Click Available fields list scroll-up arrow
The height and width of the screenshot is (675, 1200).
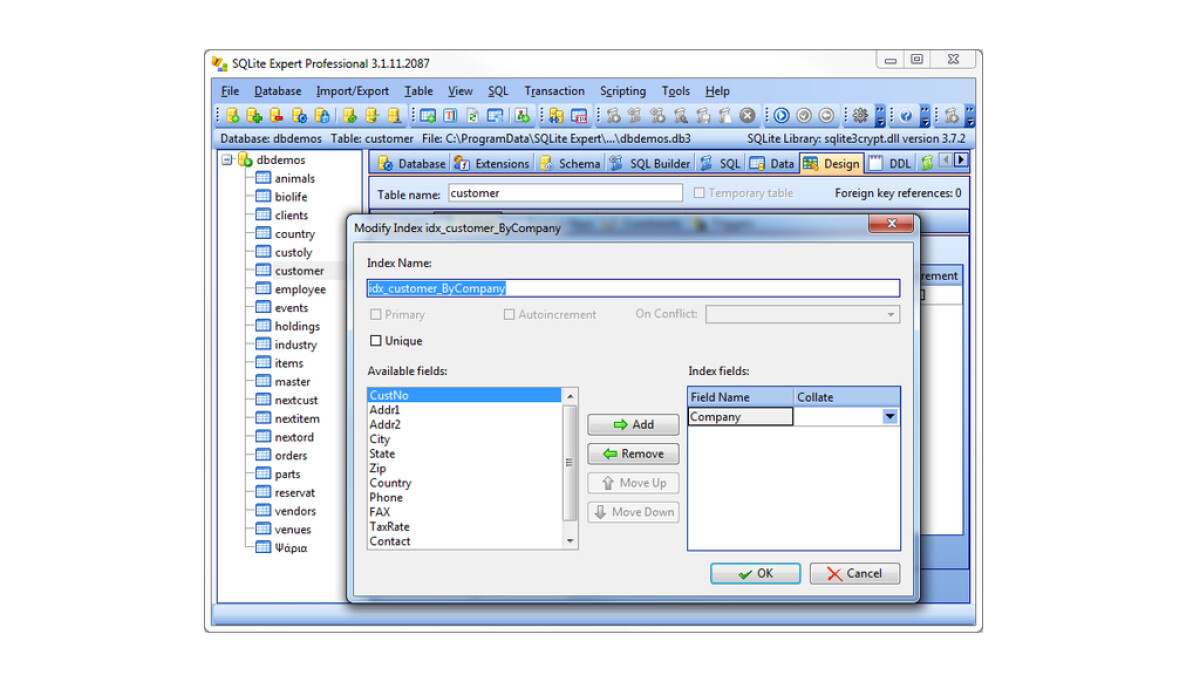tap(571, 396)
